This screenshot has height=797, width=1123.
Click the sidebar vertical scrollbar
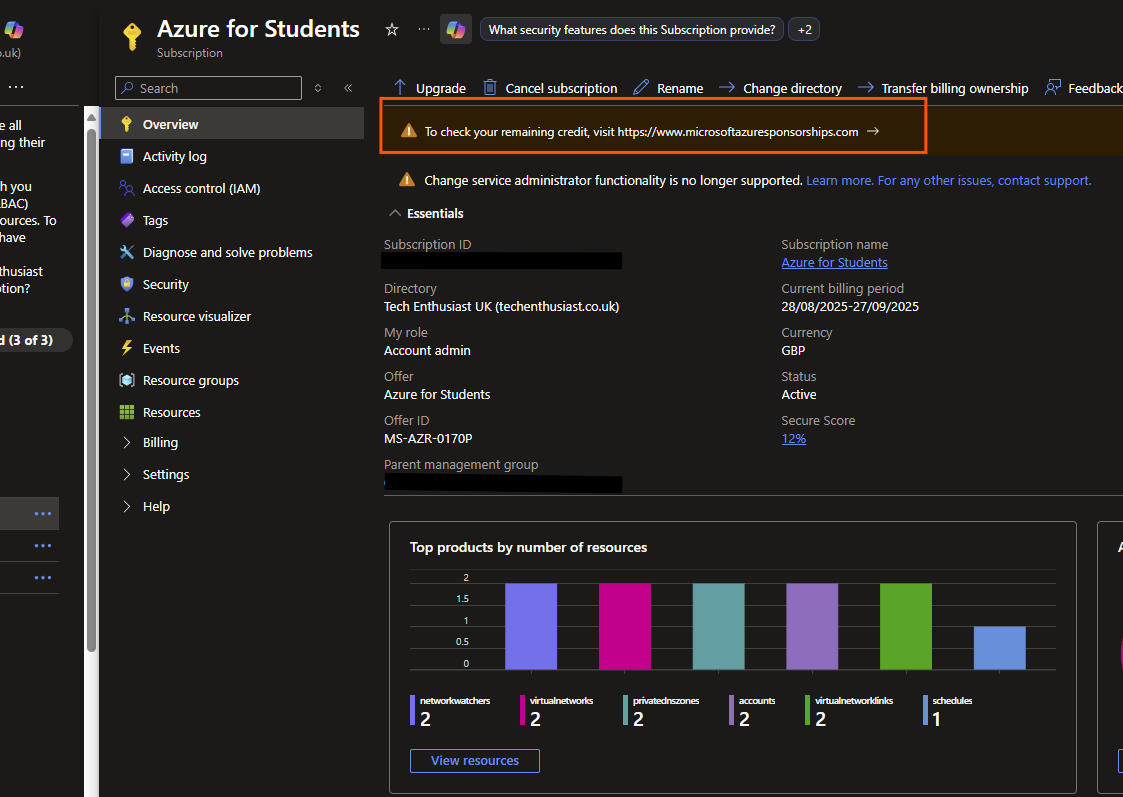click(x=92, y=390)
